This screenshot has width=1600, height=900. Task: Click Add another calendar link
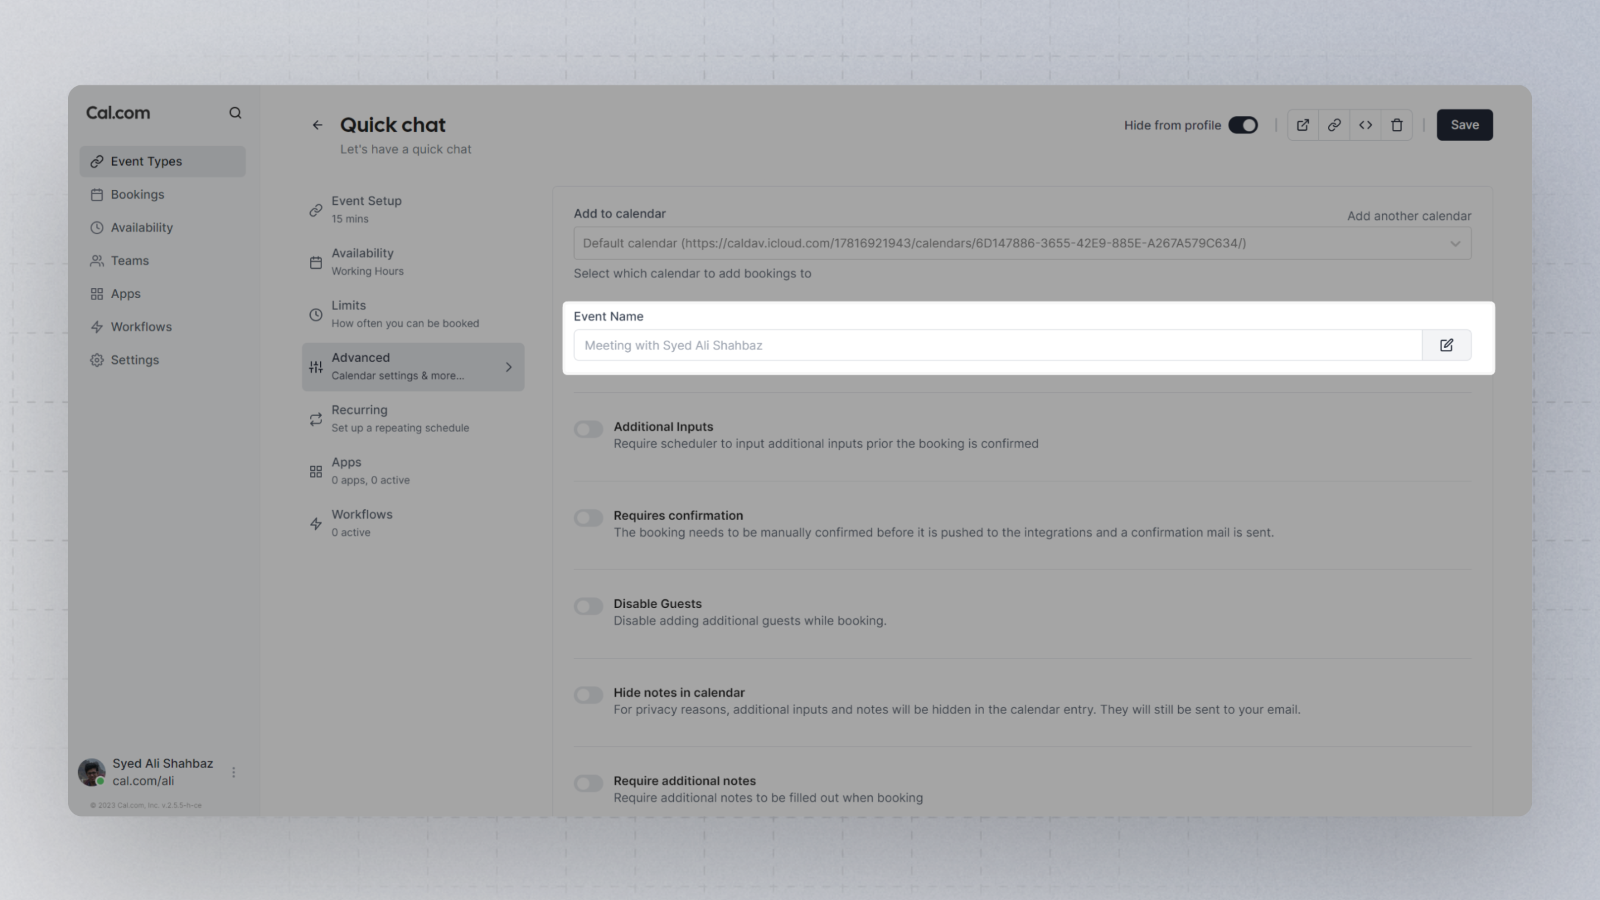click(x=1408, y=216)
